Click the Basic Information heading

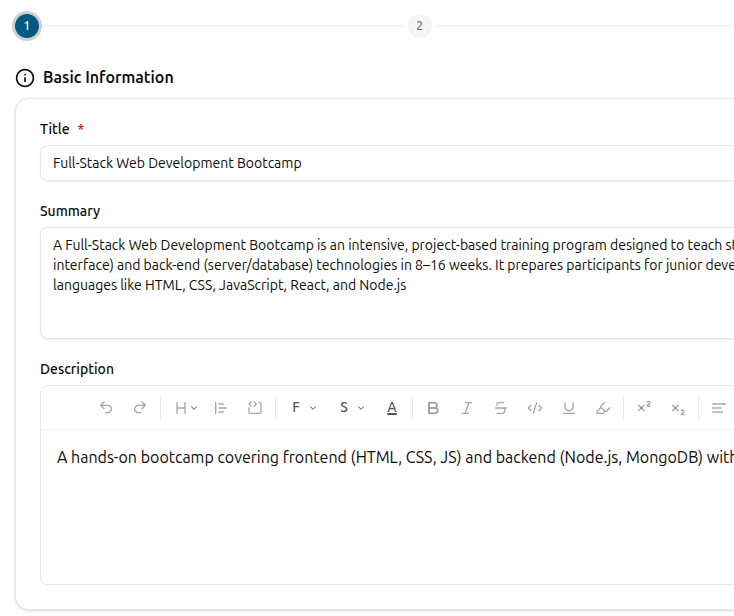[108, 77]
